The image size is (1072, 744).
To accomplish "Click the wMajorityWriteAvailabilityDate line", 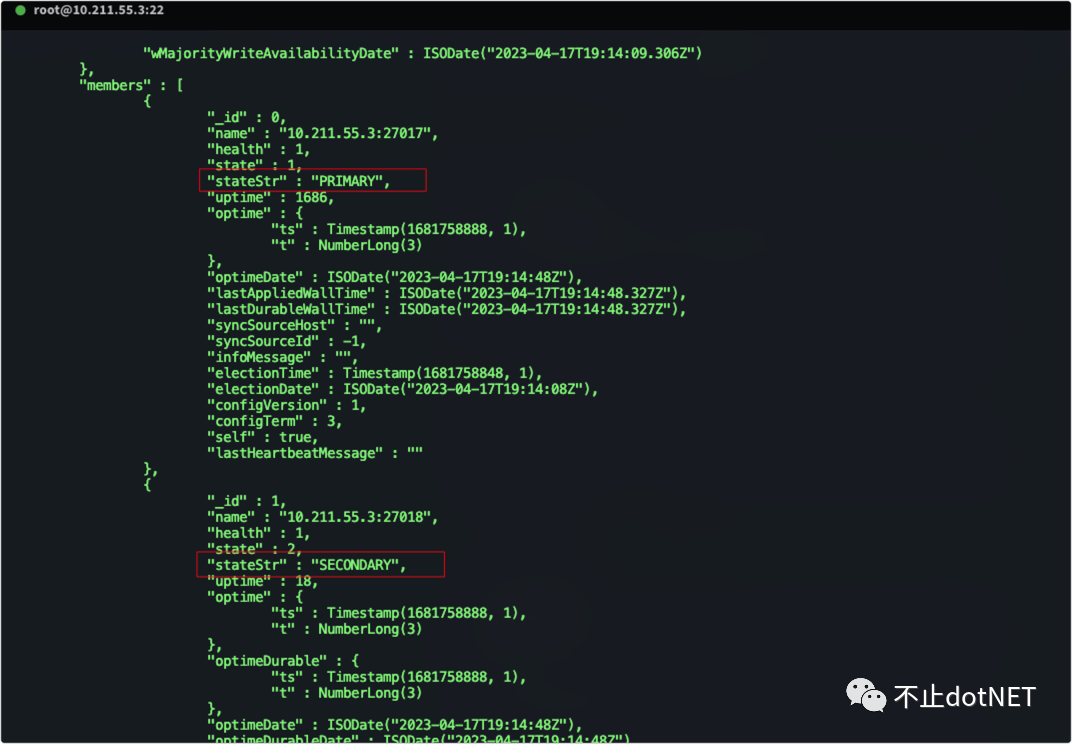I will [x=422, y=53].
